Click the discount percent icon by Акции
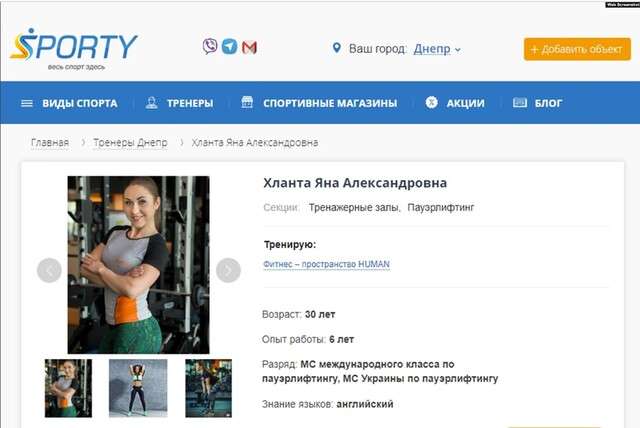640x428 pixels. point(431,102)
